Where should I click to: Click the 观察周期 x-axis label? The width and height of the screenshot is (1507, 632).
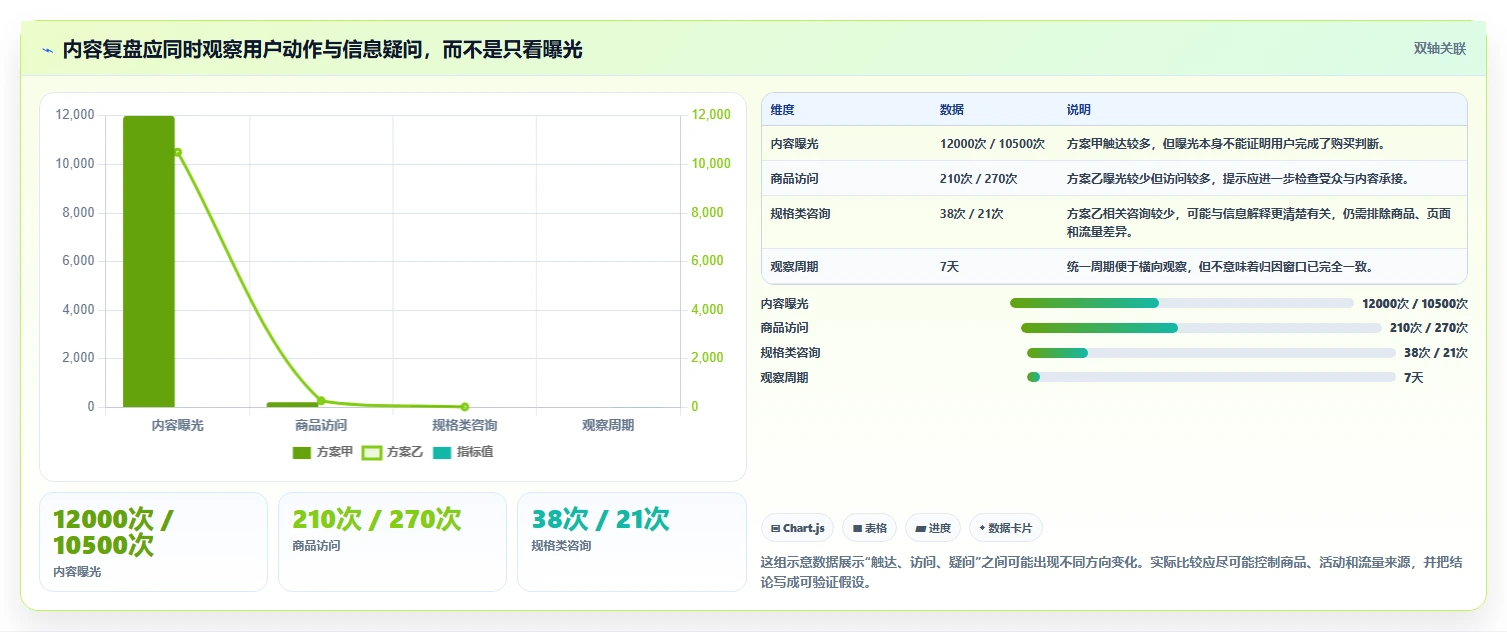(x=608, y=425)
